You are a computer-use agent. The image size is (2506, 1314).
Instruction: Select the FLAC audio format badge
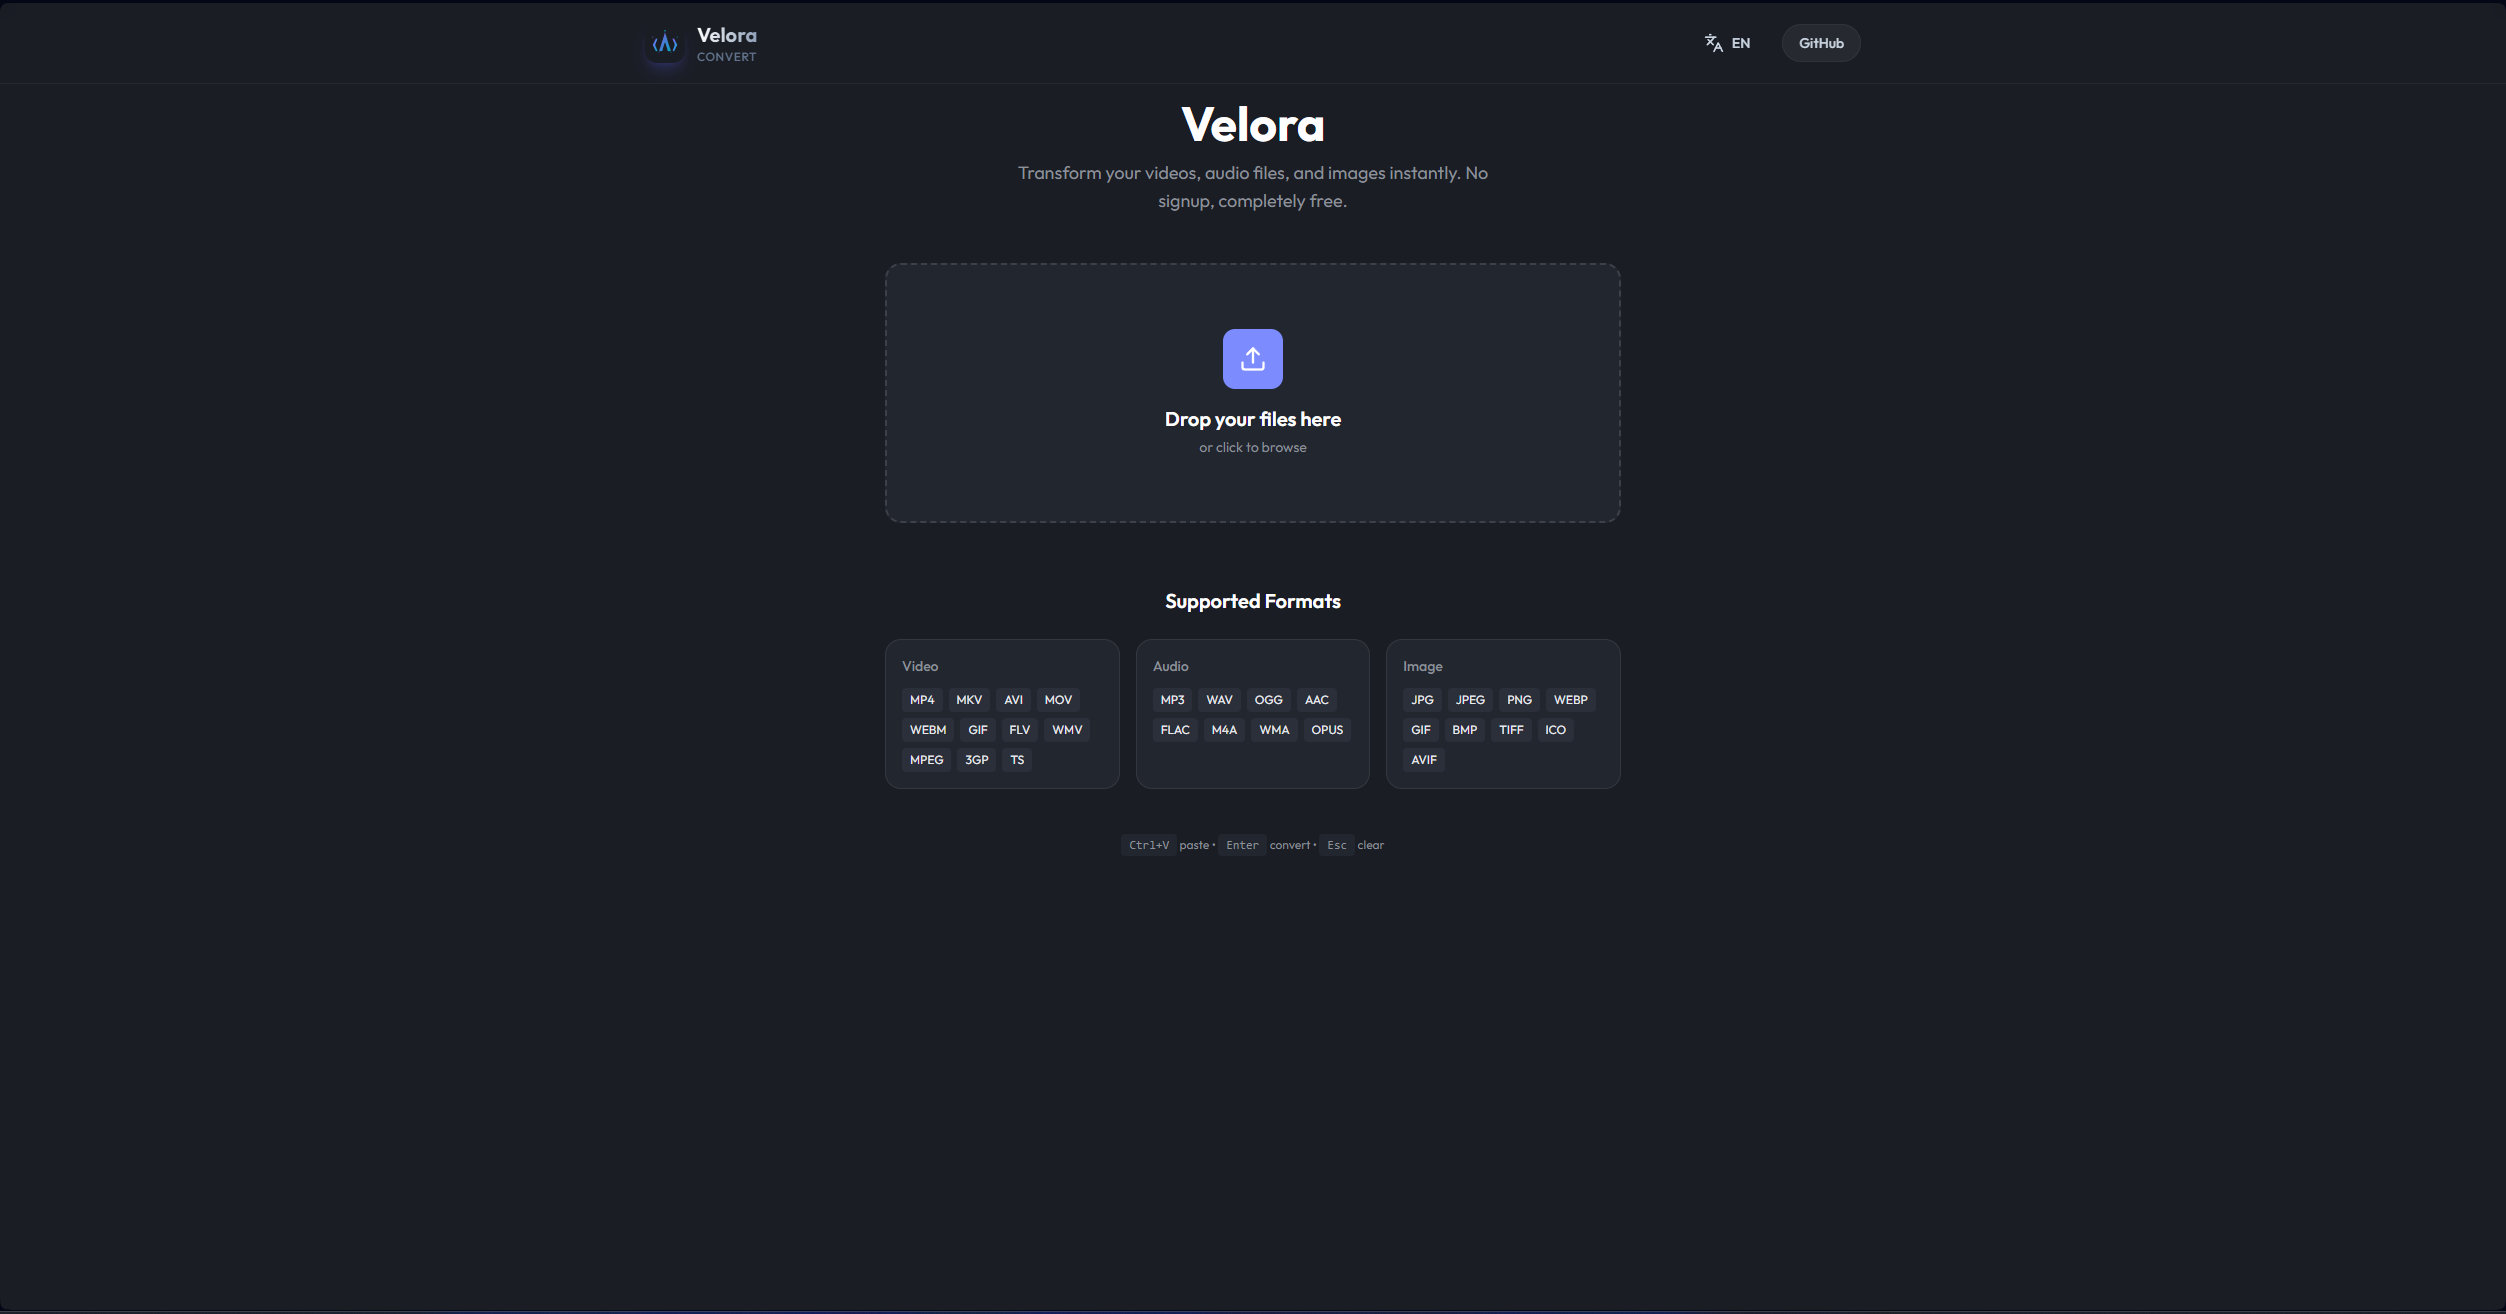(1174, 729)
